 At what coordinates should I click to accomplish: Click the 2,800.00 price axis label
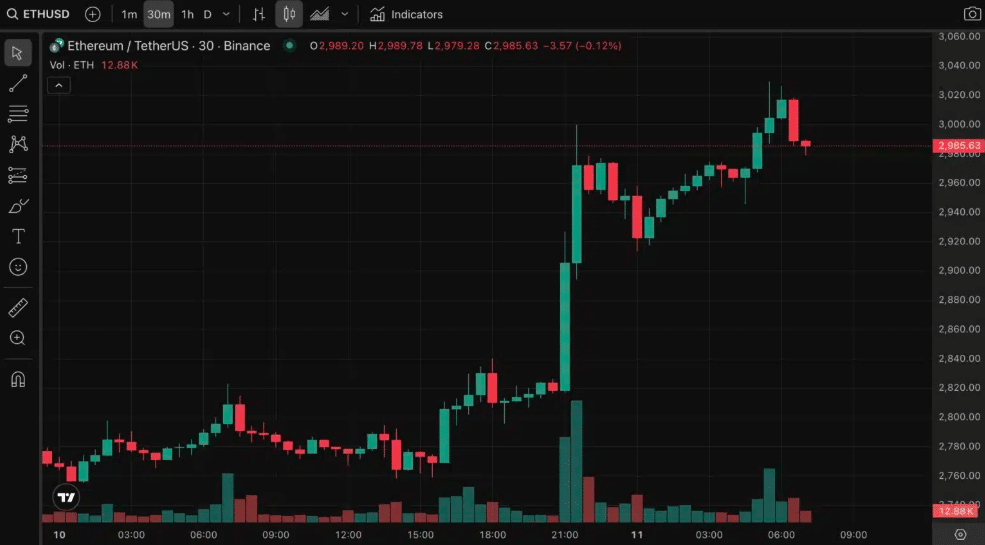[959, 417]
